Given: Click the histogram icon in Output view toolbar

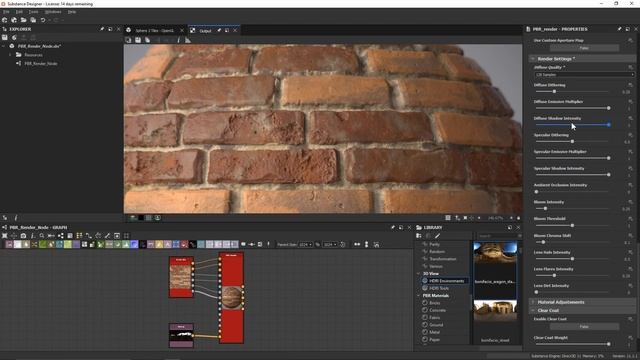Looking at the screenshot, I should pyautogui.click(x=188, y=40).
